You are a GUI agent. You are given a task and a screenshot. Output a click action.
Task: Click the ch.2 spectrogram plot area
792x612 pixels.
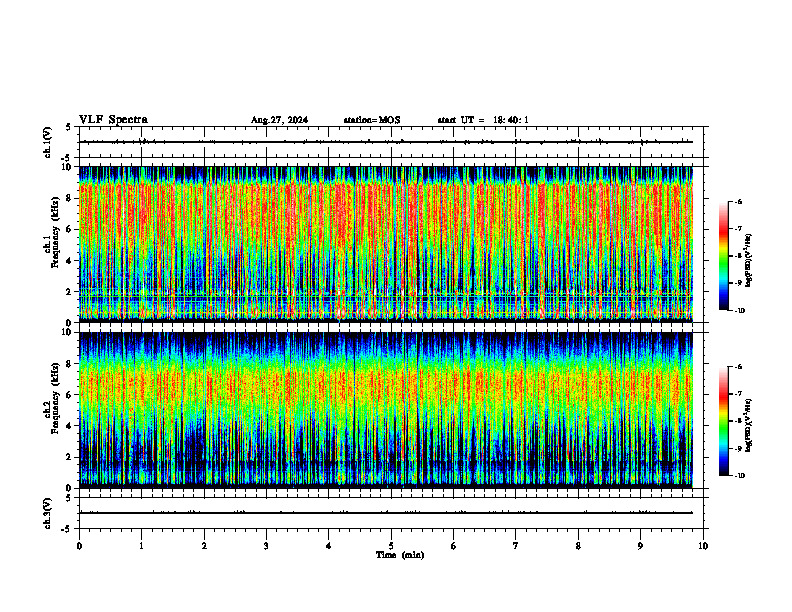coord(386,410)
